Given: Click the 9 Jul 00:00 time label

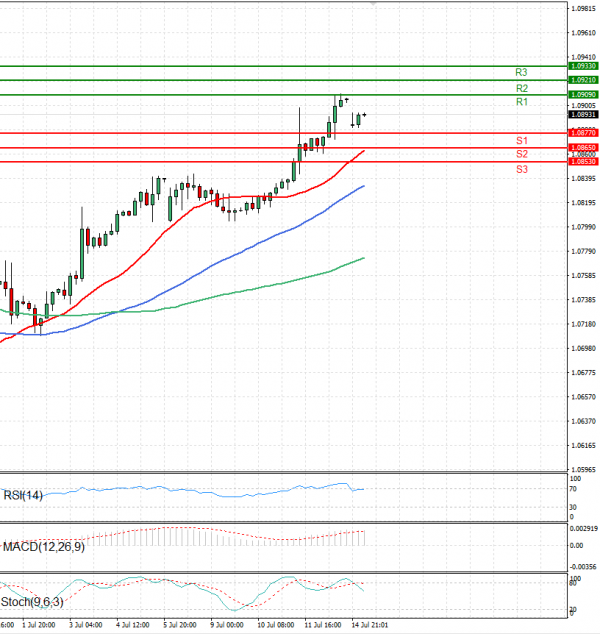Looking at the screenshot, I should point(227,625).
